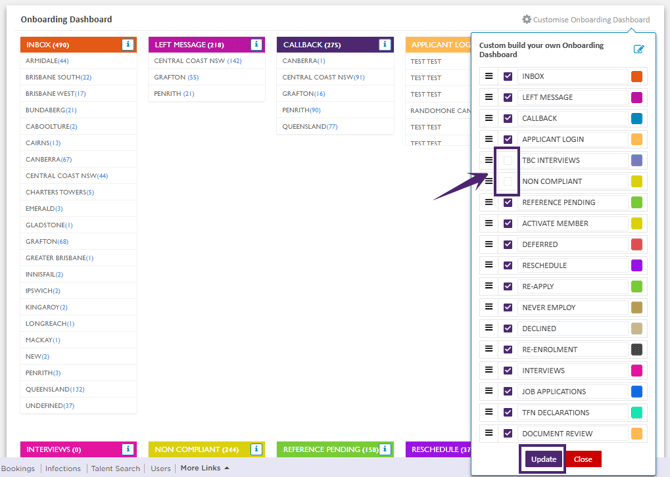
Task: Toggle the NEVER EMPLOY checkbox
Action: coord(508,307)
